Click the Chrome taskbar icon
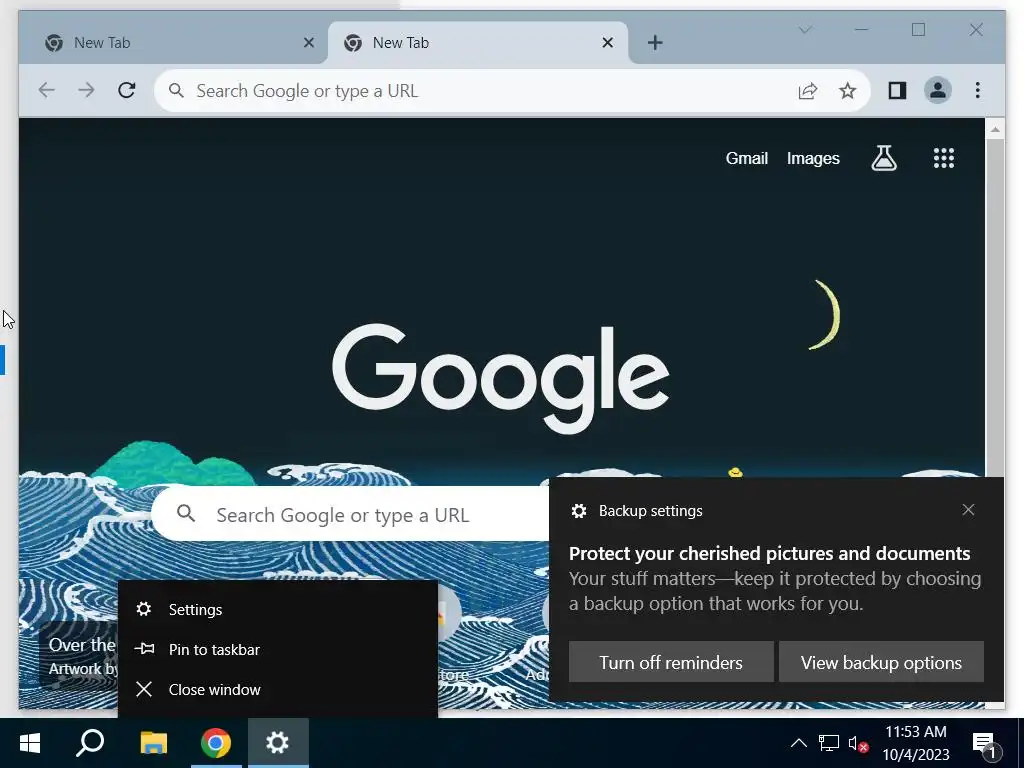This screenshot has width=1024, height=768. [216, 743]
